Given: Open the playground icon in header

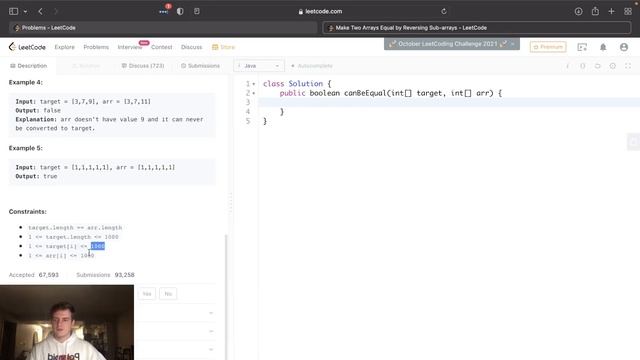Looking at the screenshot, I should coord(582,47).
